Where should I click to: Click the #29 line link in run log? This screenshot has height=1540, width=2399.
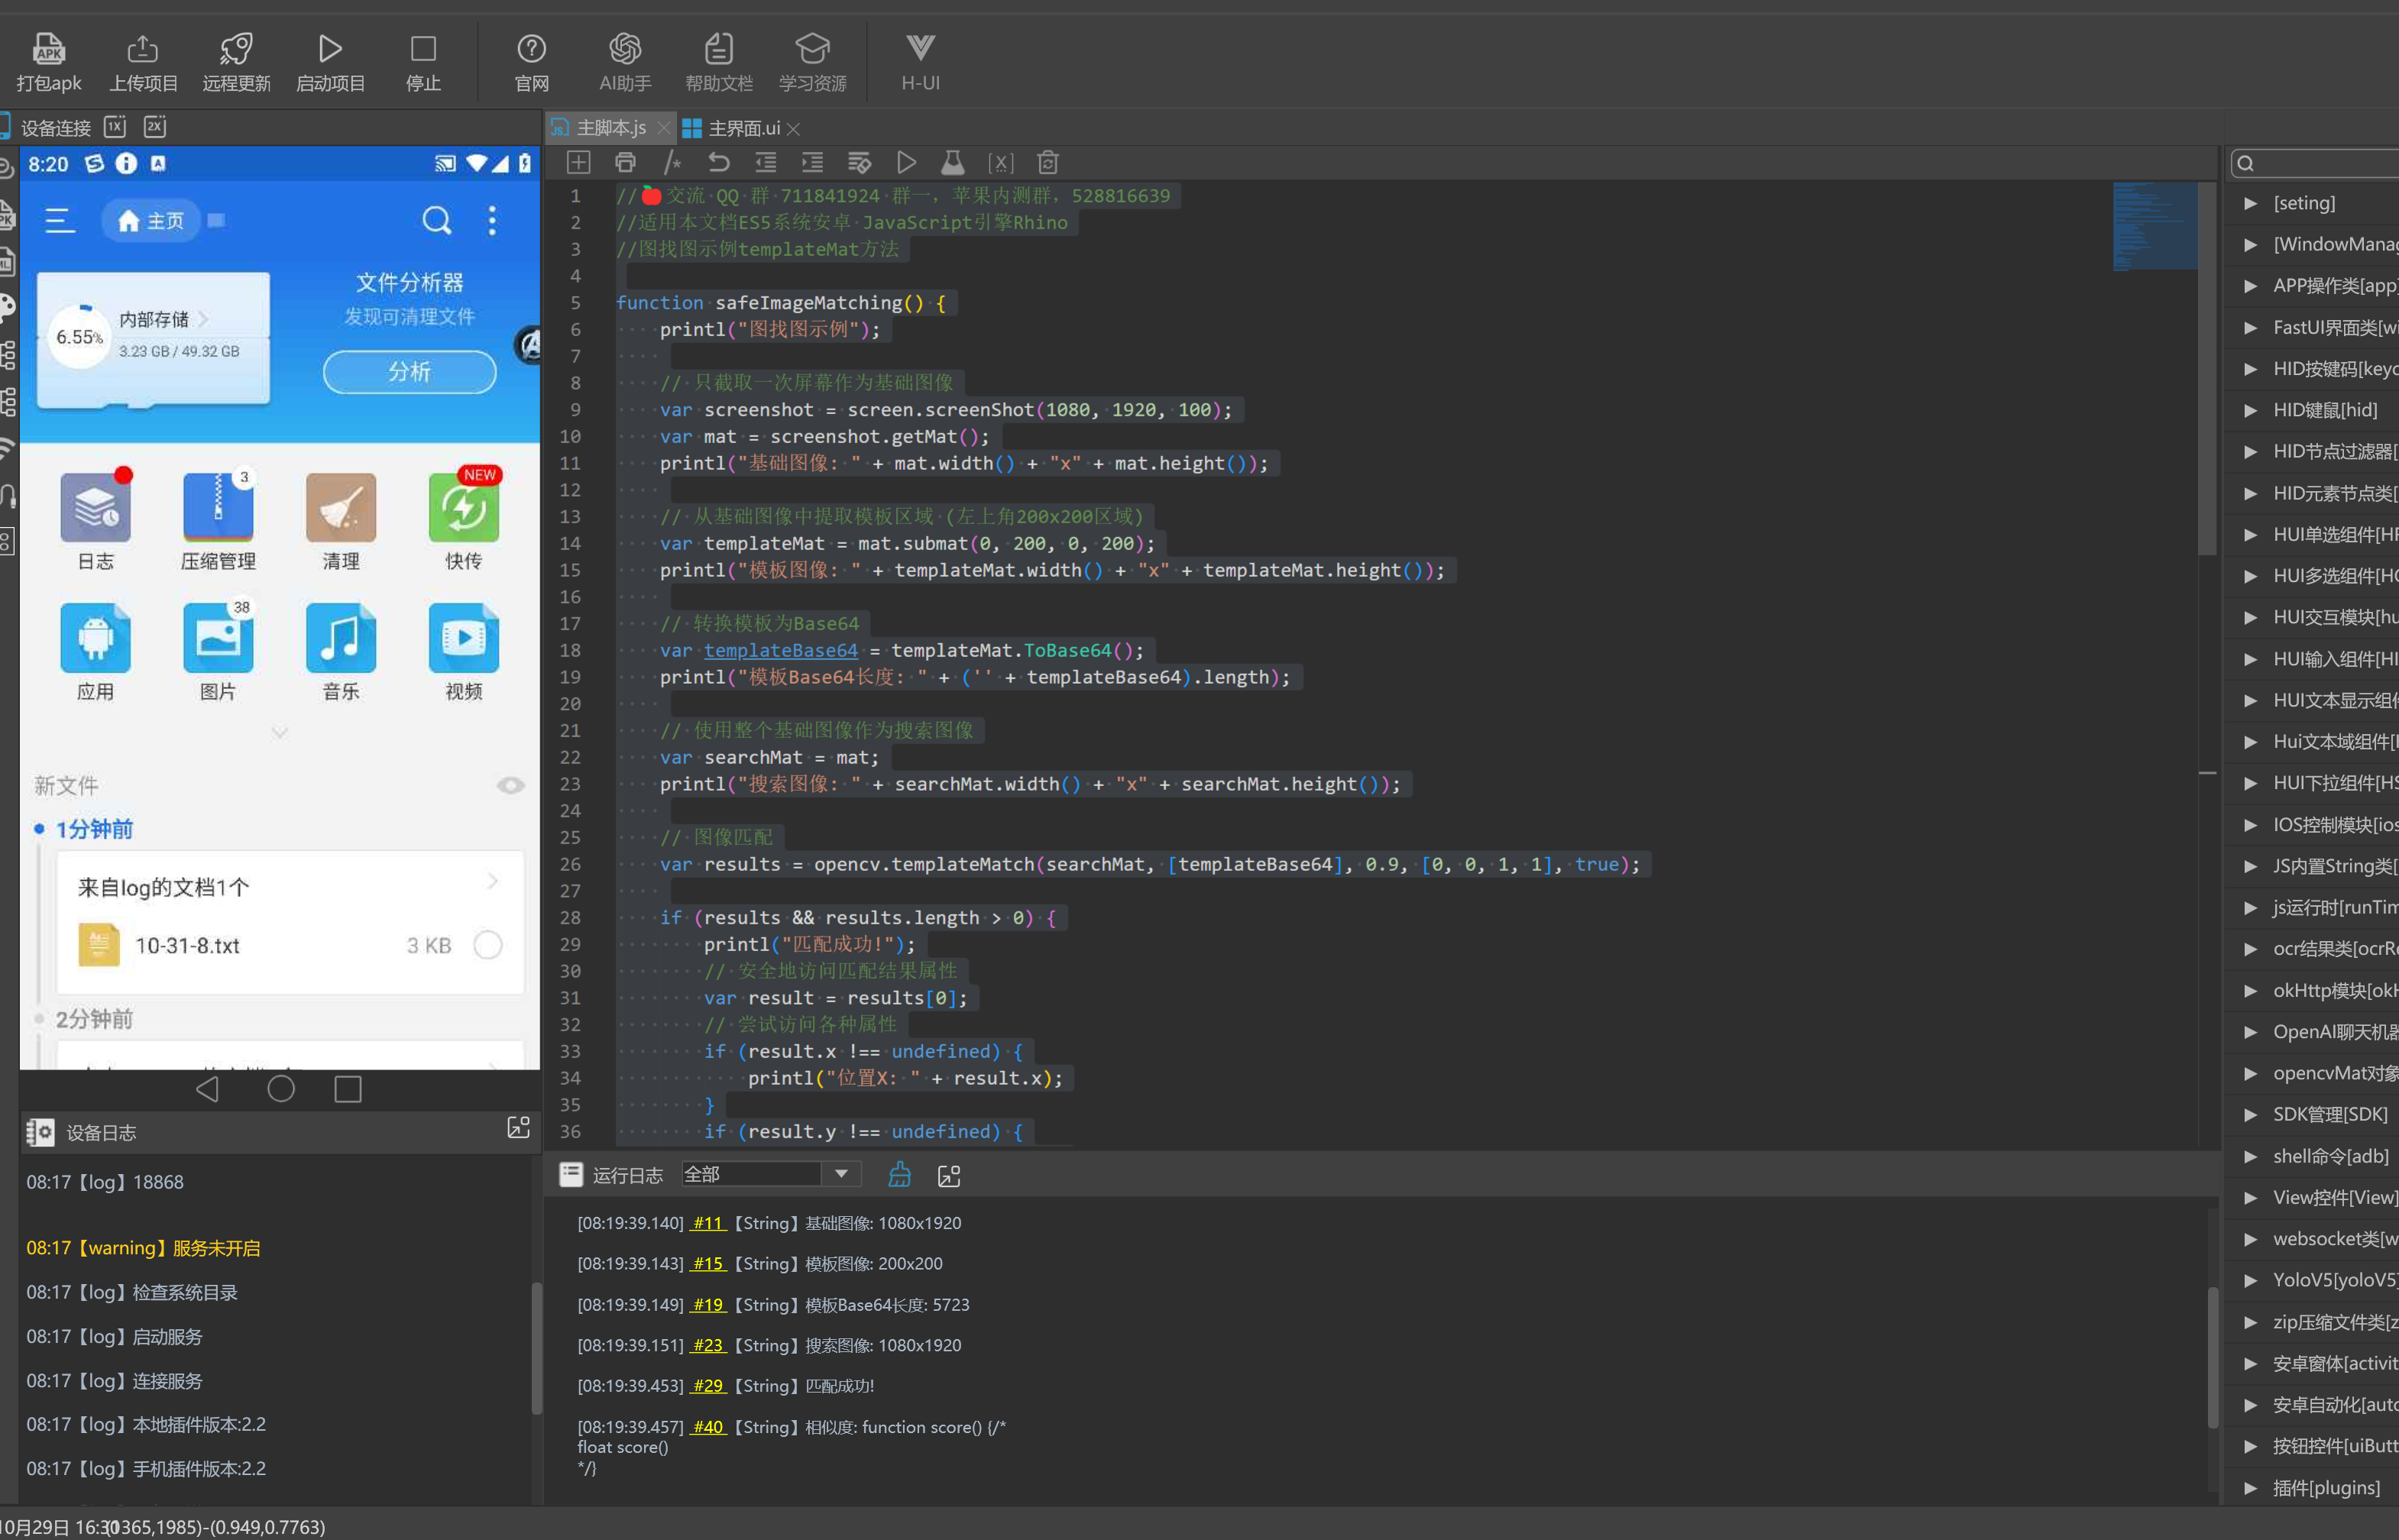[x=707, y=1386]
